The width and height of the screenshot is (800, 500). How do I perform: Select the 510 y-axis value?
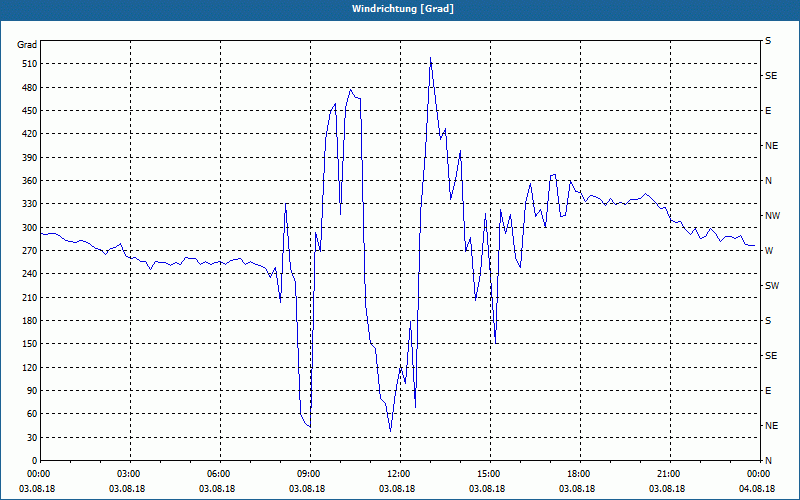[30, 64]
